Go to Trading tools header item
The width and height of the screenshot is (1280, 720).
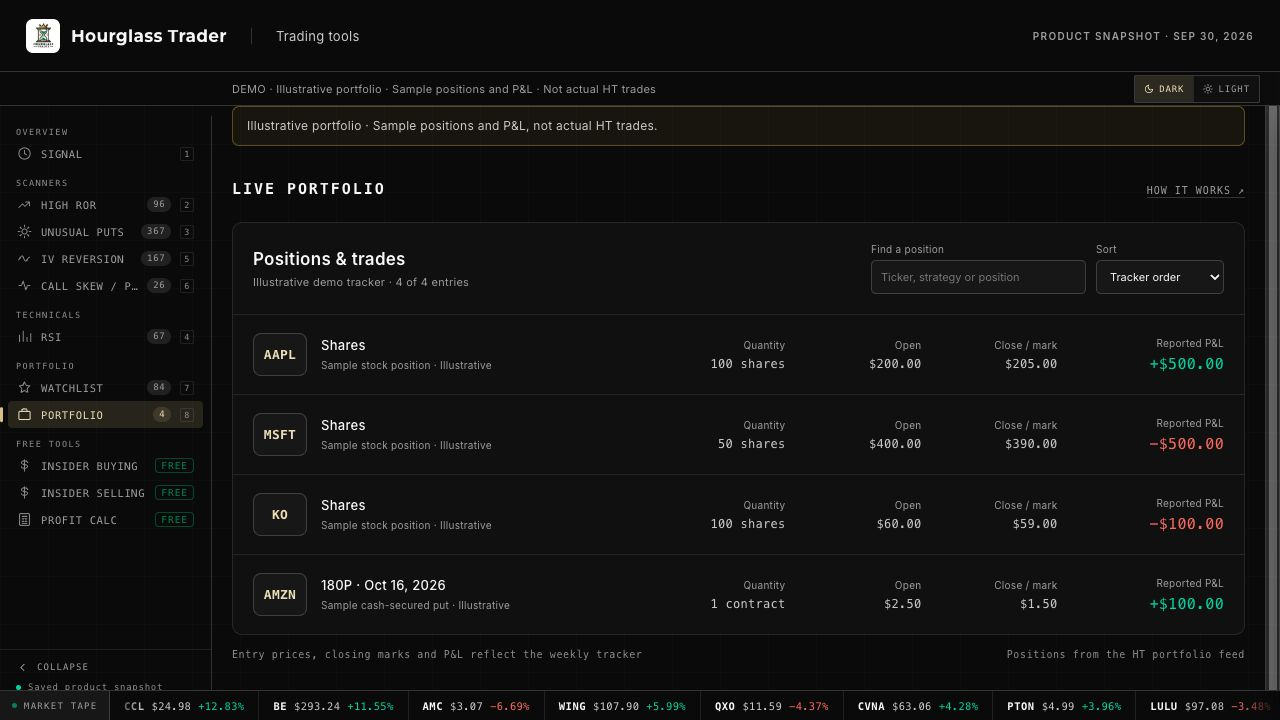tap(317, 36)
